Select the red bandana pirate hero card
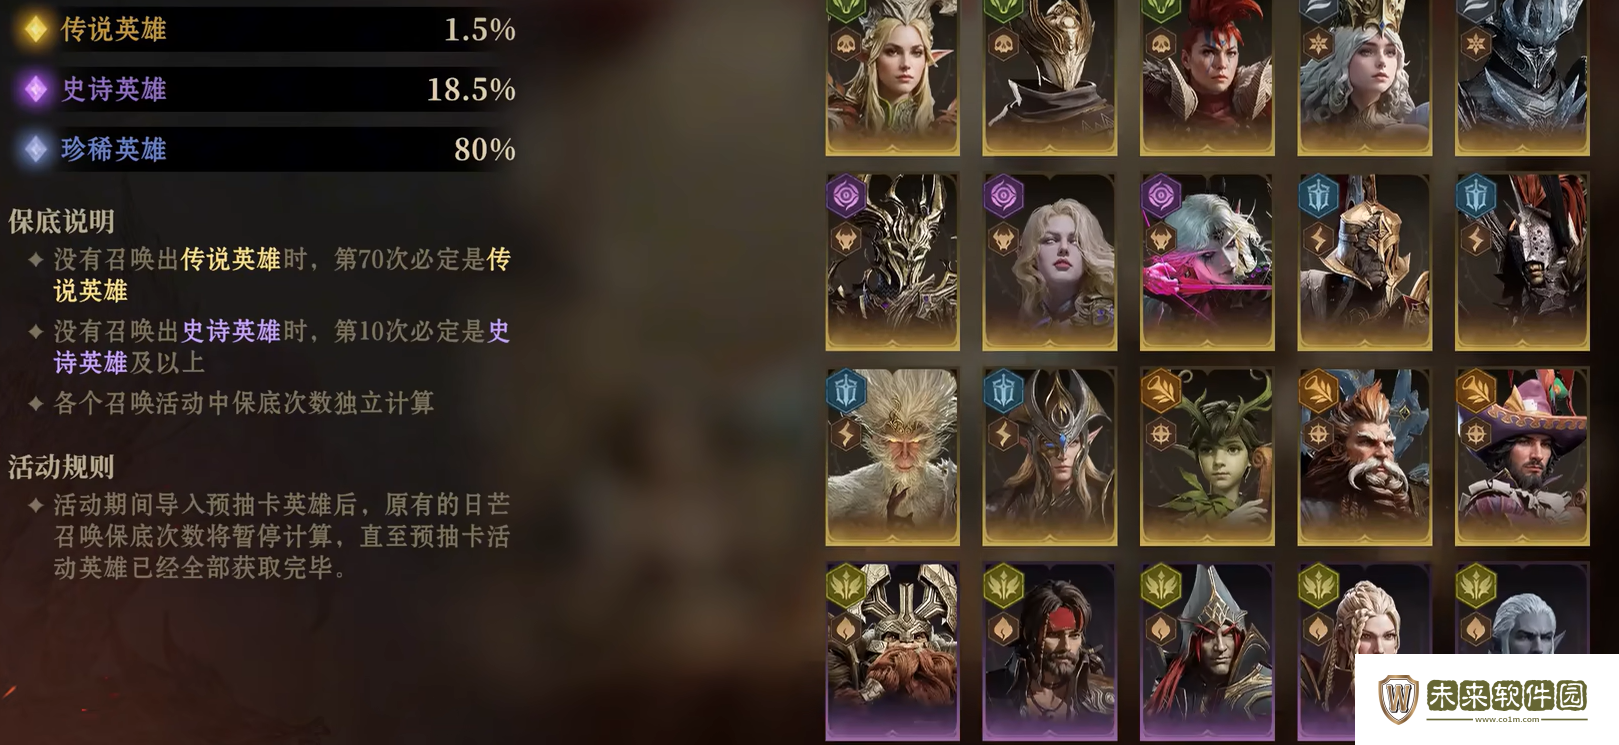Image resolution: width=1619 pixels, height=745 pixels. tap(1049, 651)
